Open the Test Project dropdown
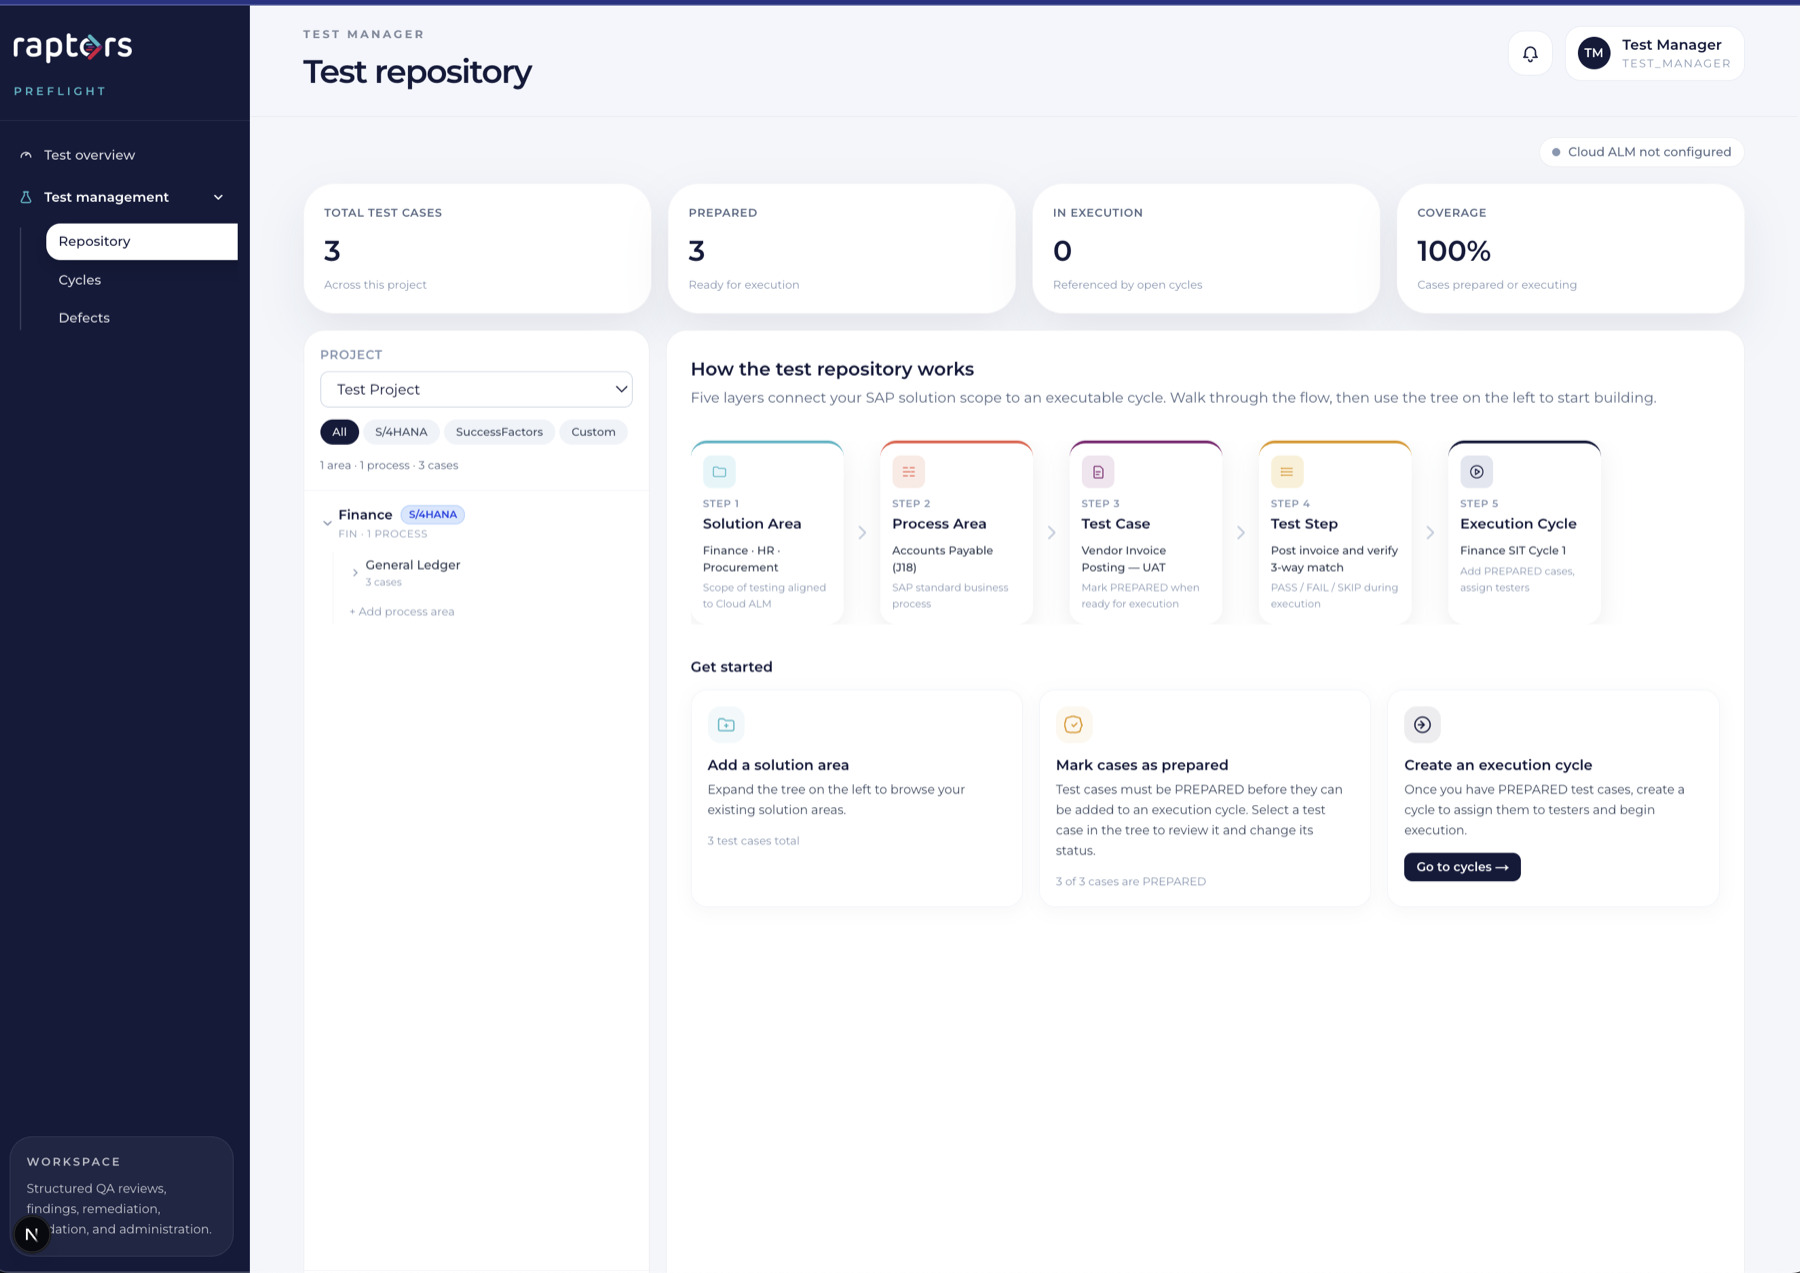Viewport: 1800px width, 1273px height. pyautogui.click(x=476, y=389)
